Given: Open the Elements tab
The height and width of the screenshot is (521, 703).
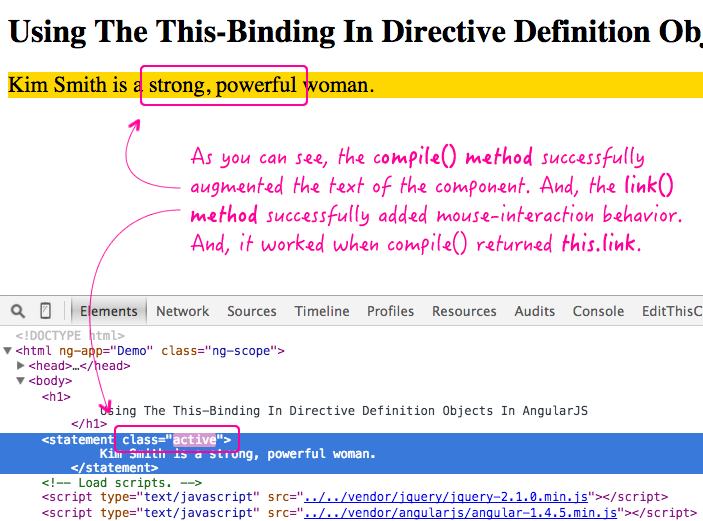Looking at the screenshot, I should 108,311.
